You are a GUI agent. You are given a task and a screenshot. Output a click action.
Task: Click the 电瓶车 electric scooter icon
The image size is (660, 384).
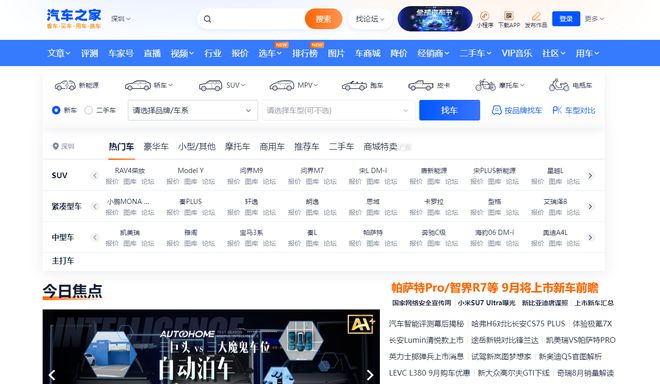coord(559,85)
